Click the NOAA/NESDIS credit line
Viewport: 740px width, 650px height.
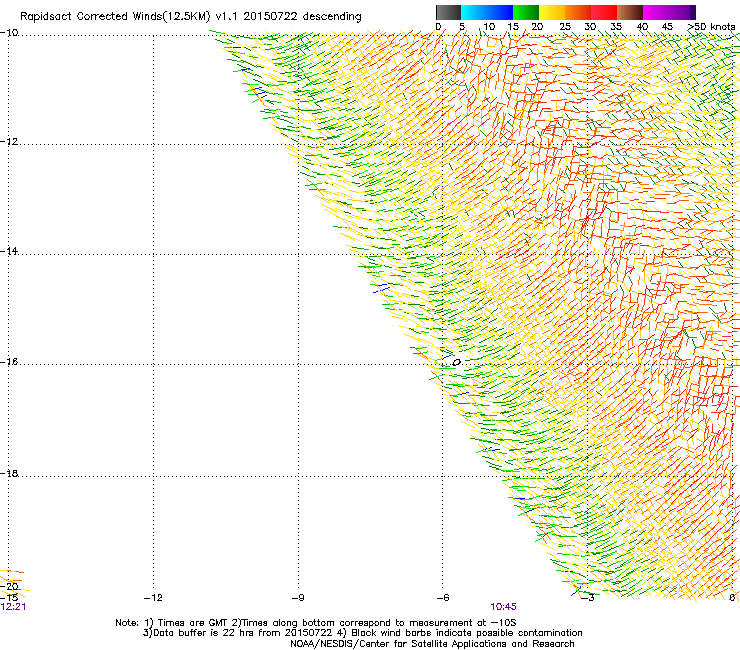[x=432, y=644]
